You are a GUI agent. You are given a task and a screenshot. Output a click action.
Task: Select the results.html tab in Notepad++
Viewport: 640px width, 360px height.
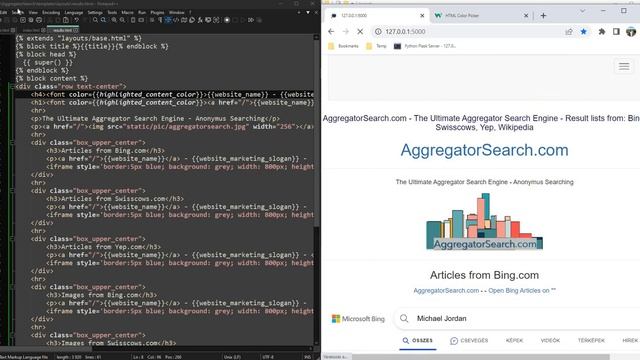coord(62,30)
